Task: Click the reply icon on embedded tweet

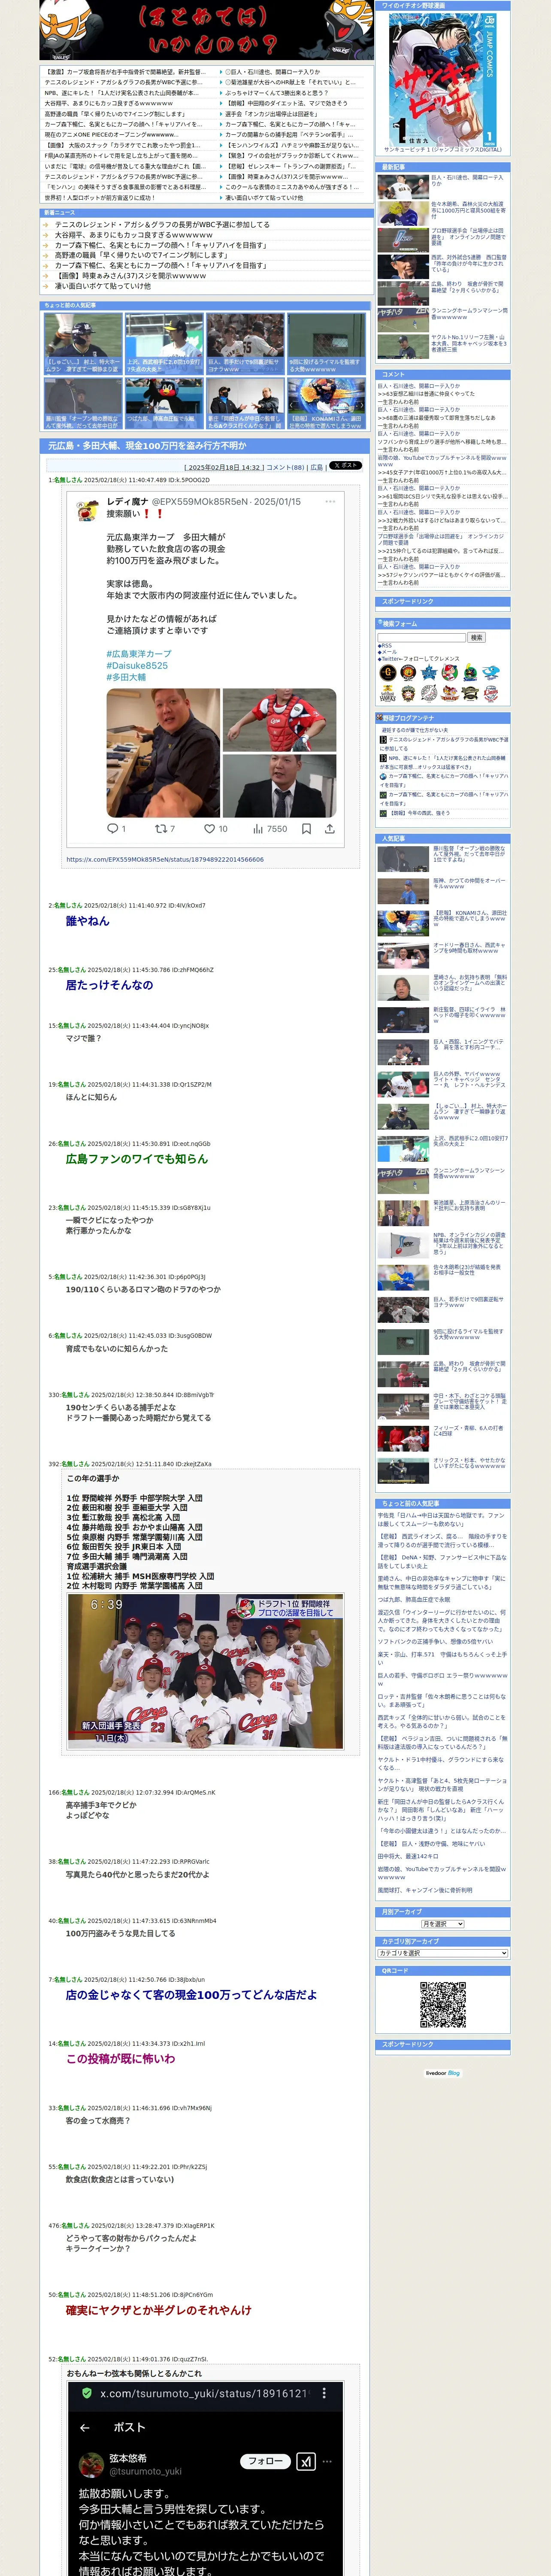Action: [112, 829]
